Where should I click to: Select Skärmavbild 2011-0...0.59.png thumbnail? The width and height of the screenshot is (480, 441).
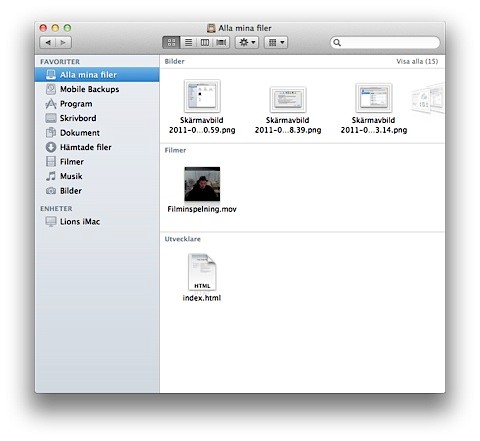[x=202, y=96]
